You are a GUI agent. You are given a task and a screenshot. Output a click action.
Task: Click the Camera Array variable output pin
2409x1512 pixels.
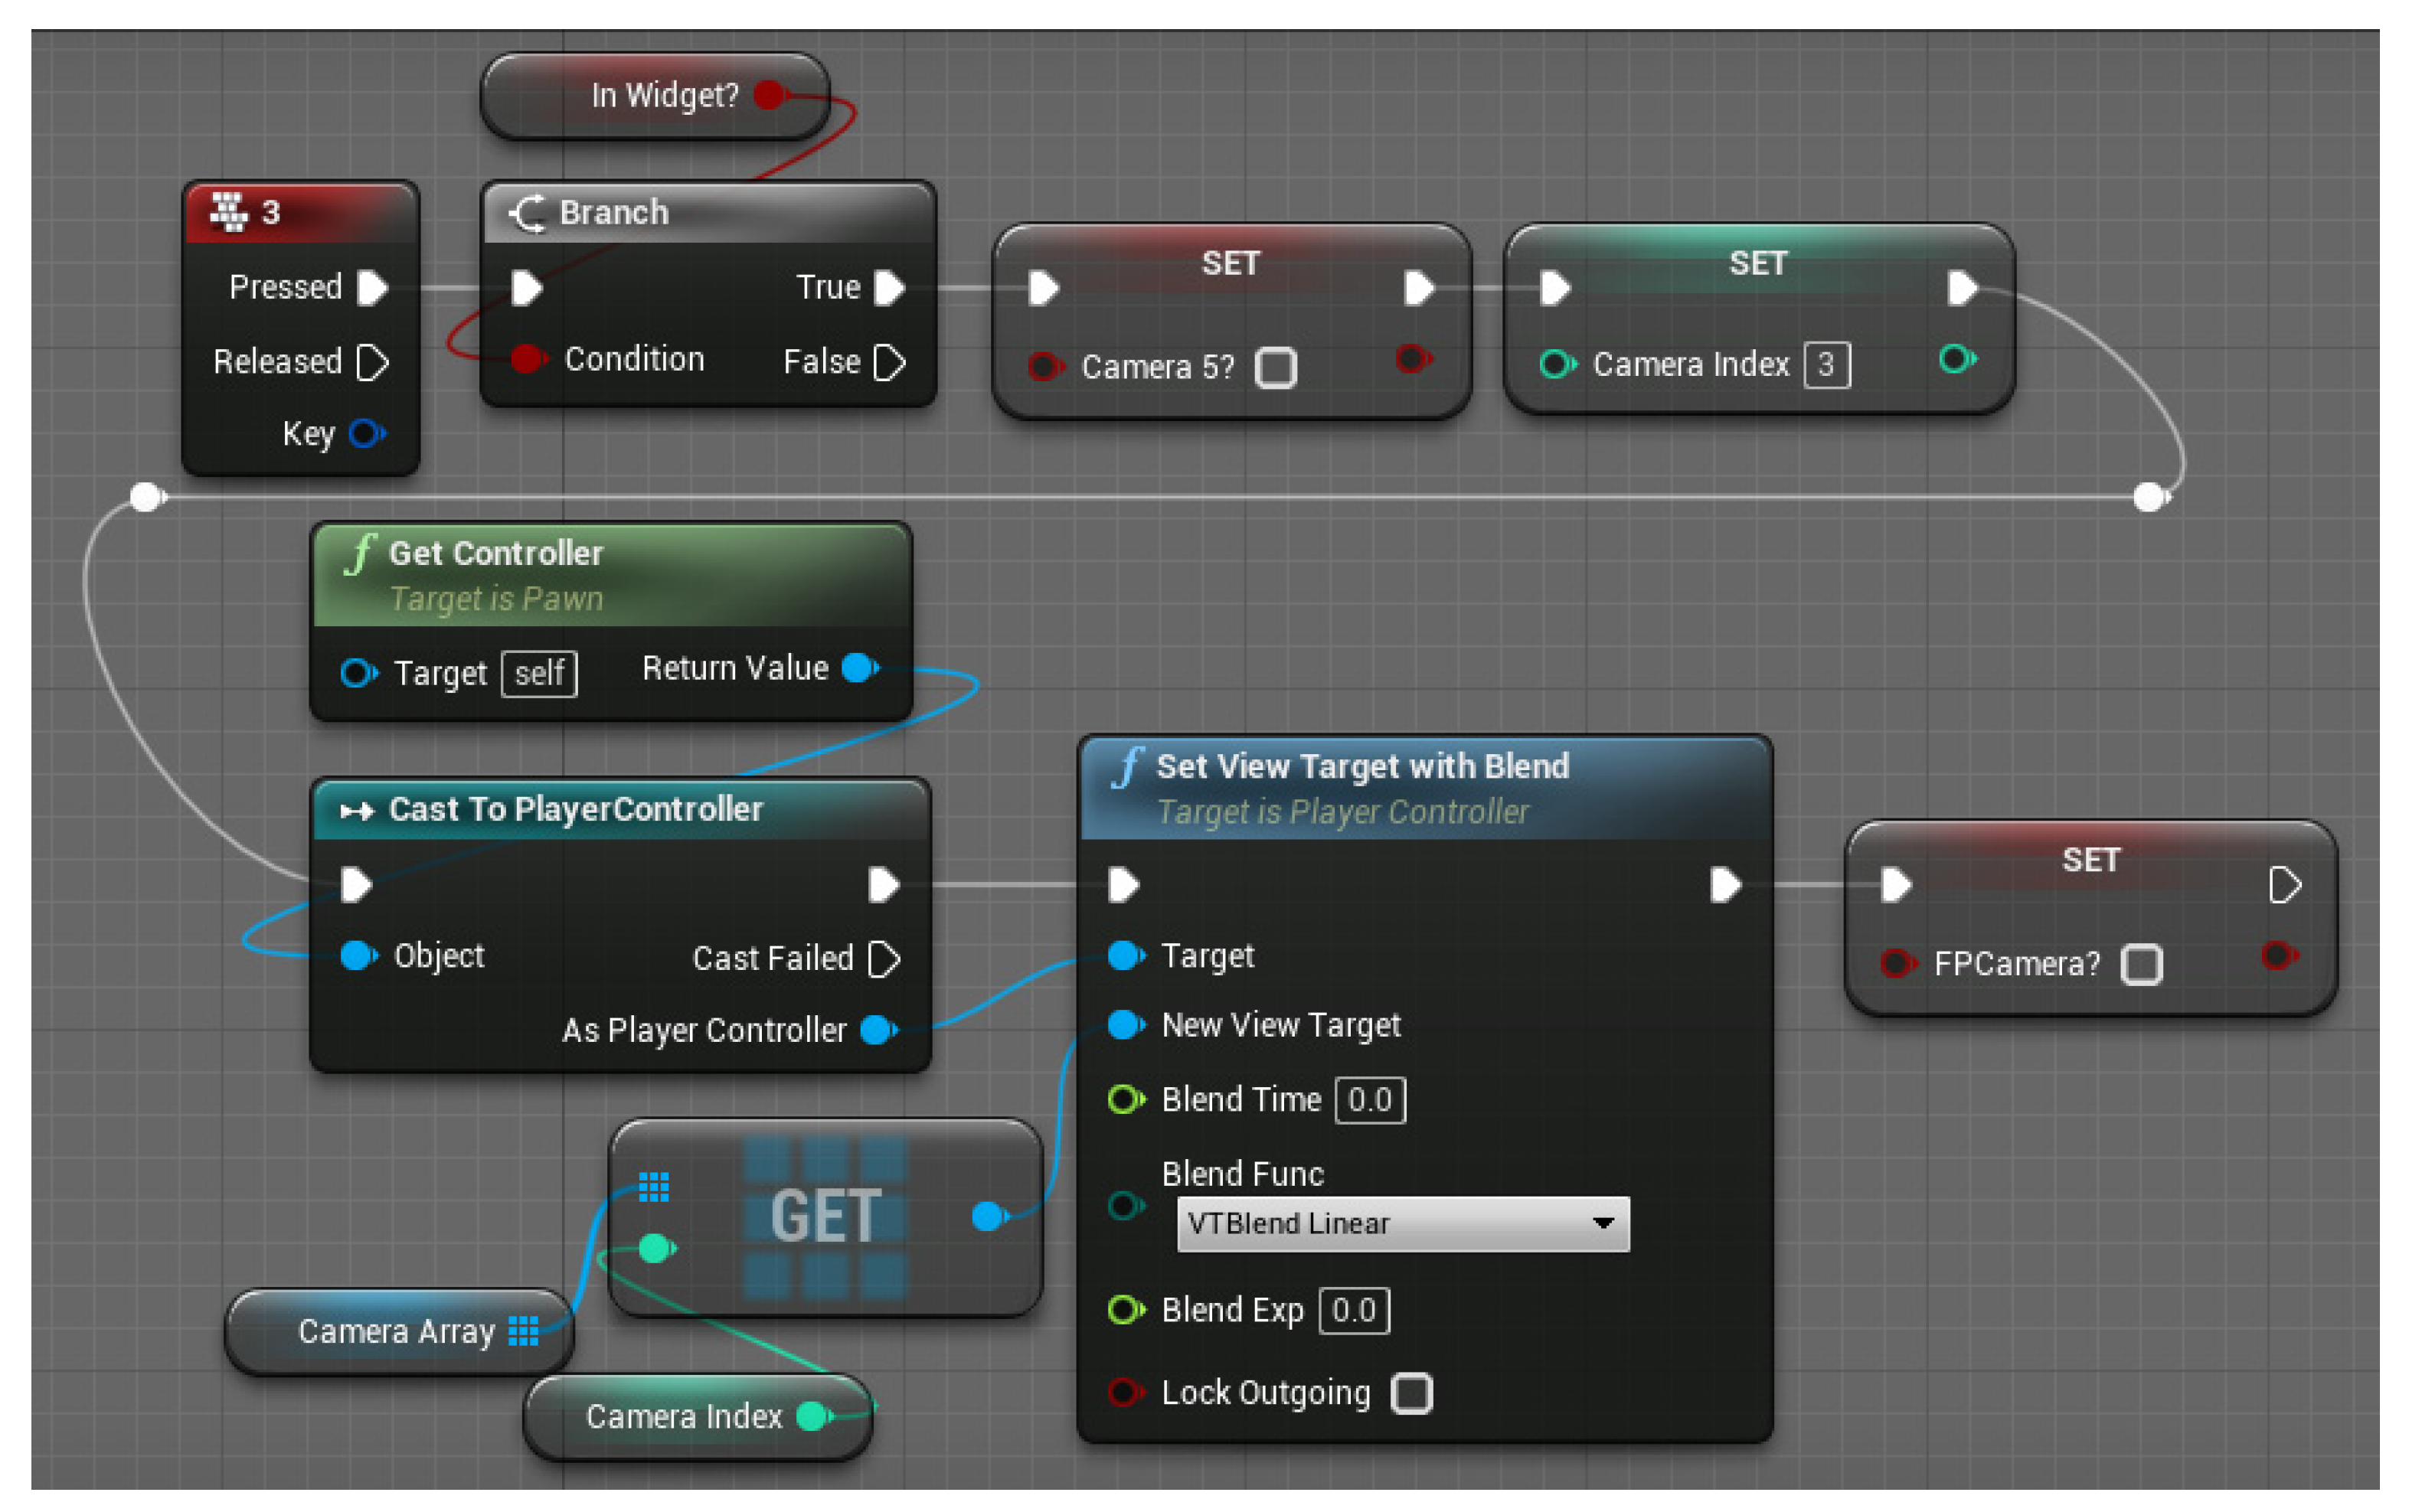[523, 1331]
